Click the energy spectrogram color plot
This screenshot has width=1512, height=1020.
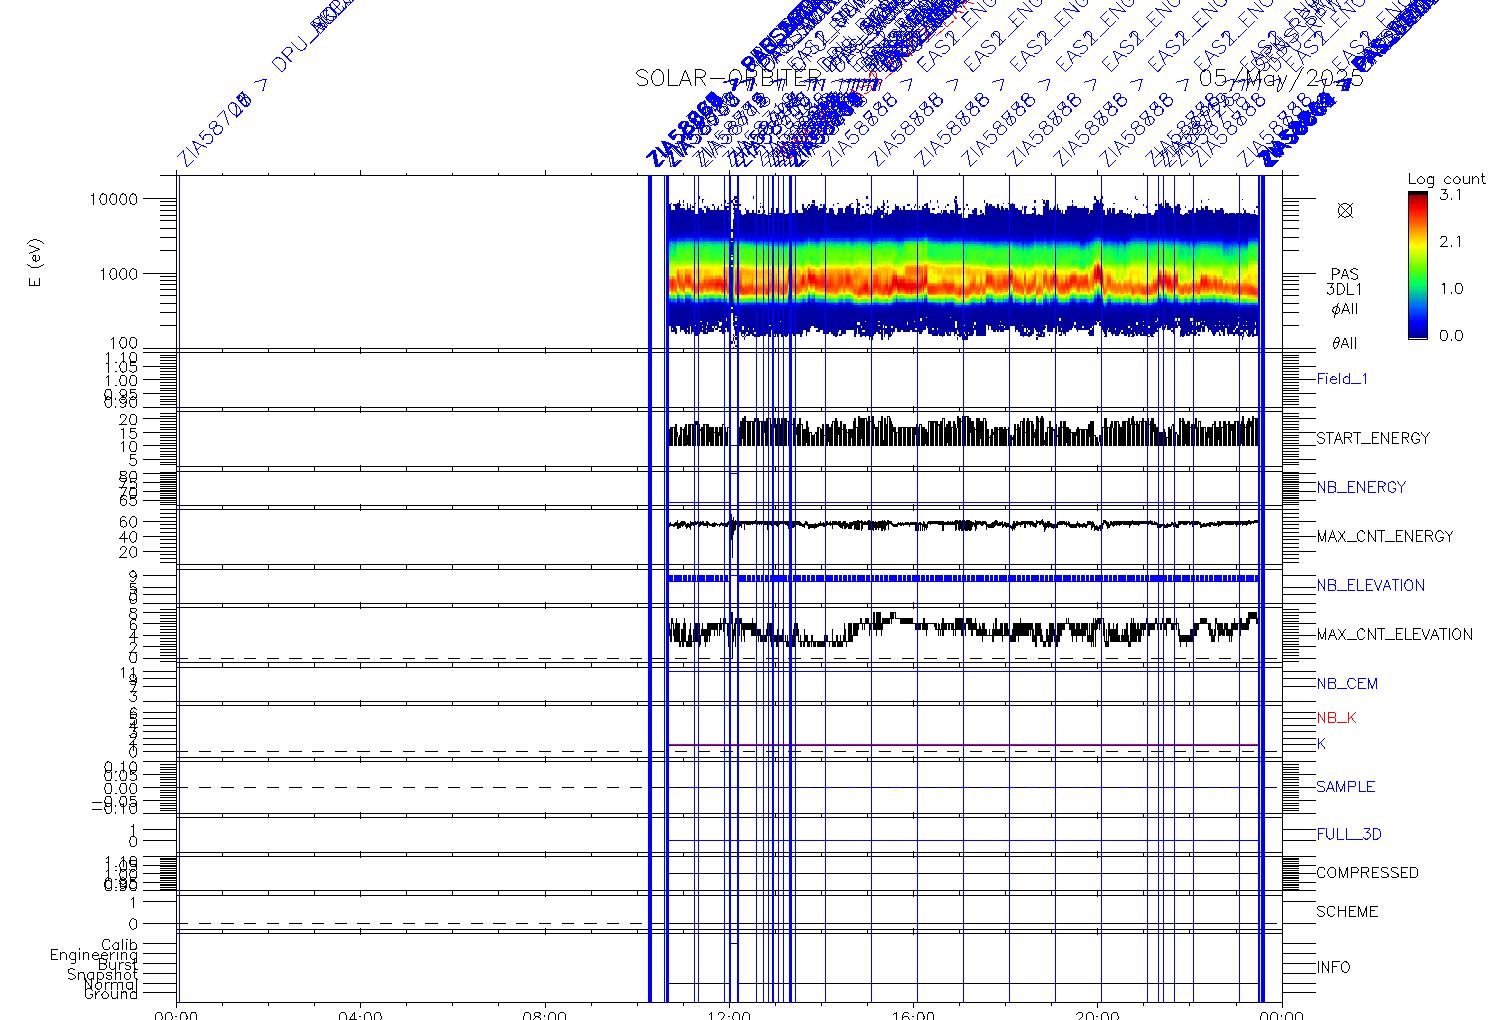tap(963, 269)
